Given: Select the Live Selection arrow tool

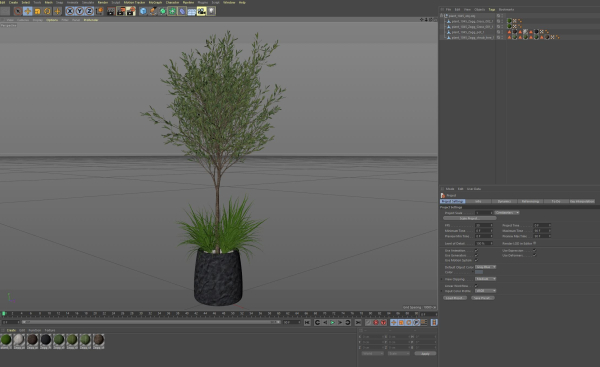Looking at the screenshot, I should (x=18, y=11).
